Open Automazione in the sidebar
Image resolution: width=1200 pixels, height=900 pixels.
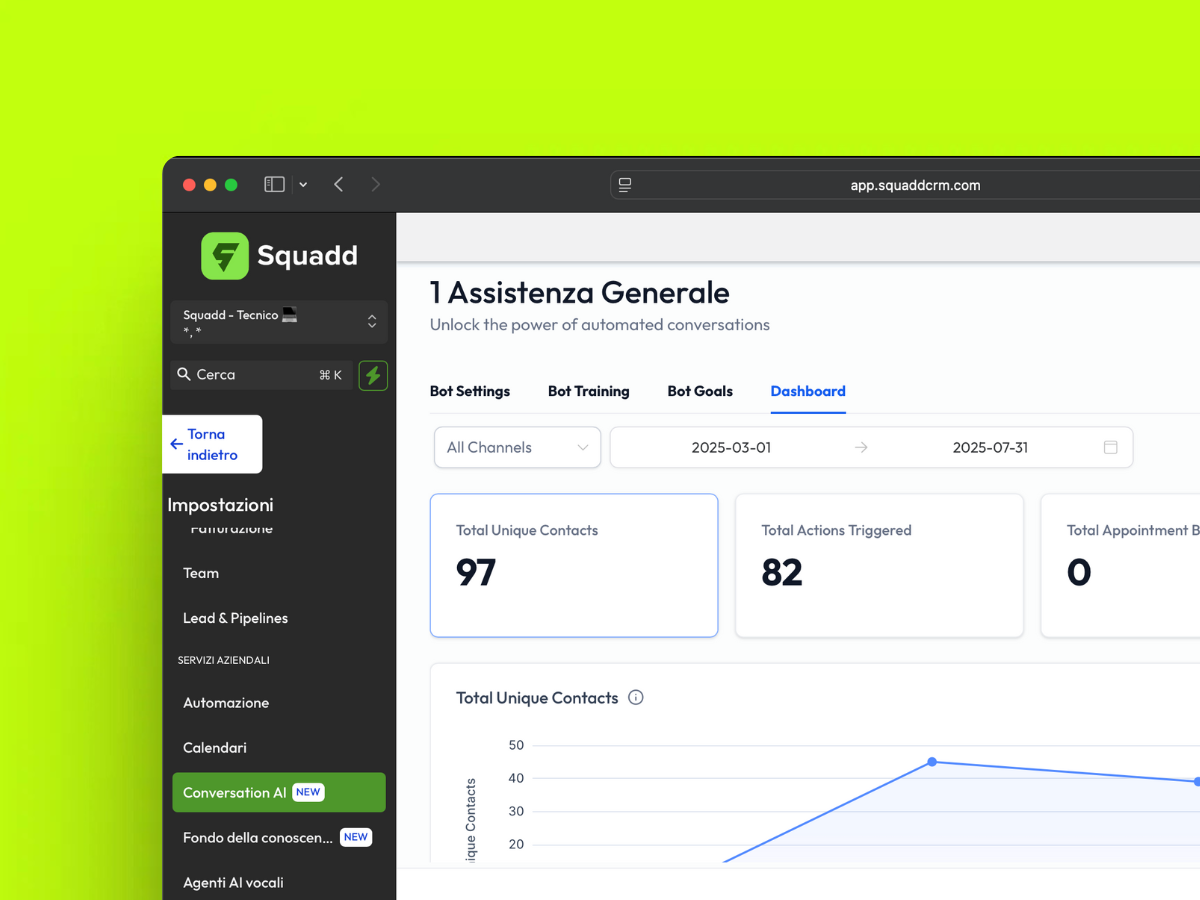click(x=226, y=703)
